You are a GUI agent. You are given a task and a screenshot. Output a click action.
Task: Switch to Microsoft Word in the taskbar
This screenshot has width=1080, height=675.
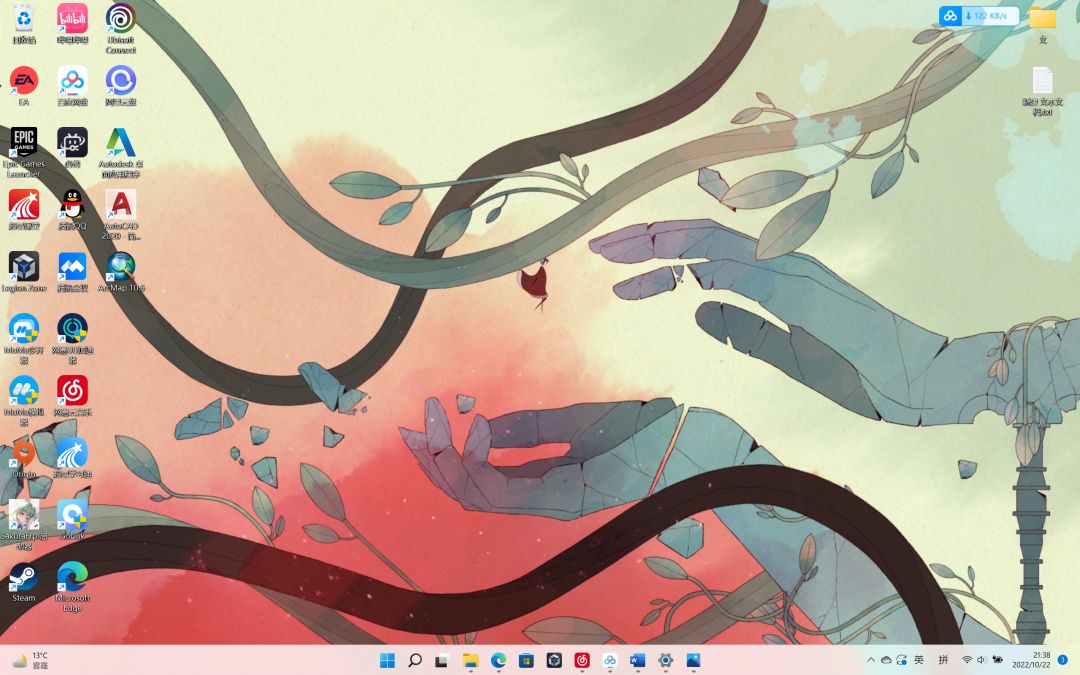coord(637,661)
